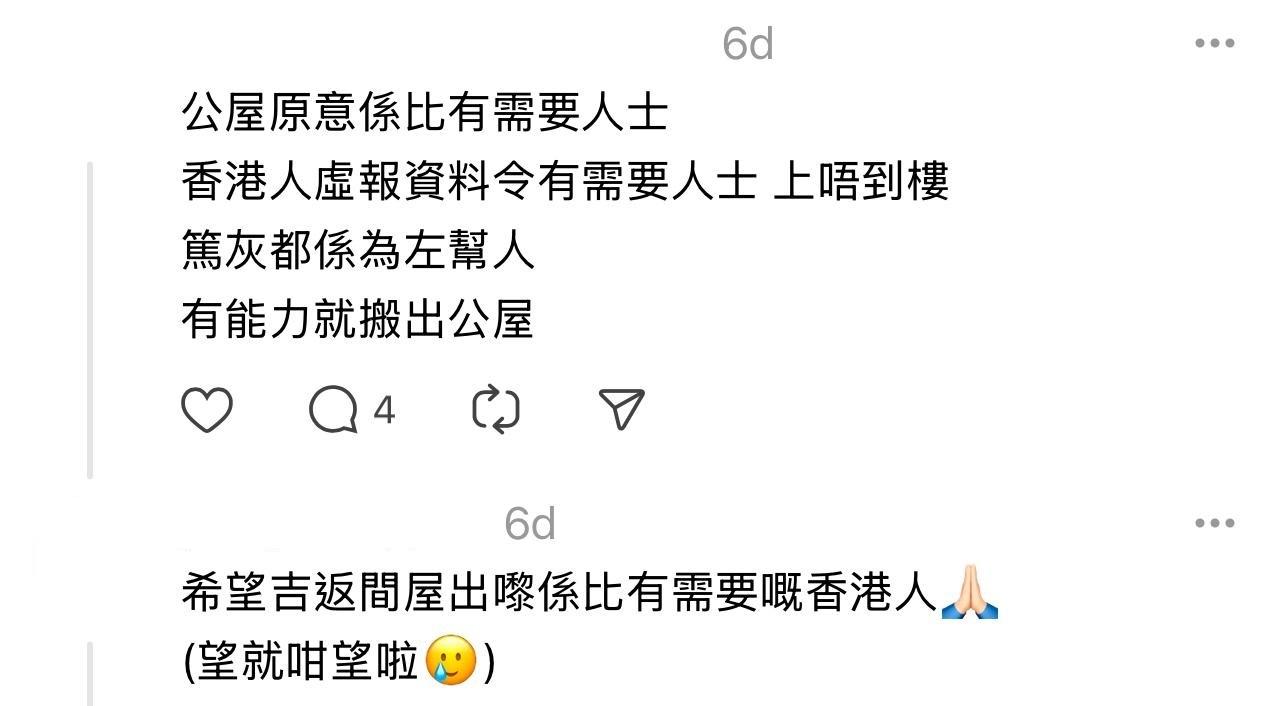Image resolution: width=1284 pixels, height=706 pixels.
Task: Click the line 篤灰都係為左幫人
Action: [358, 250]
